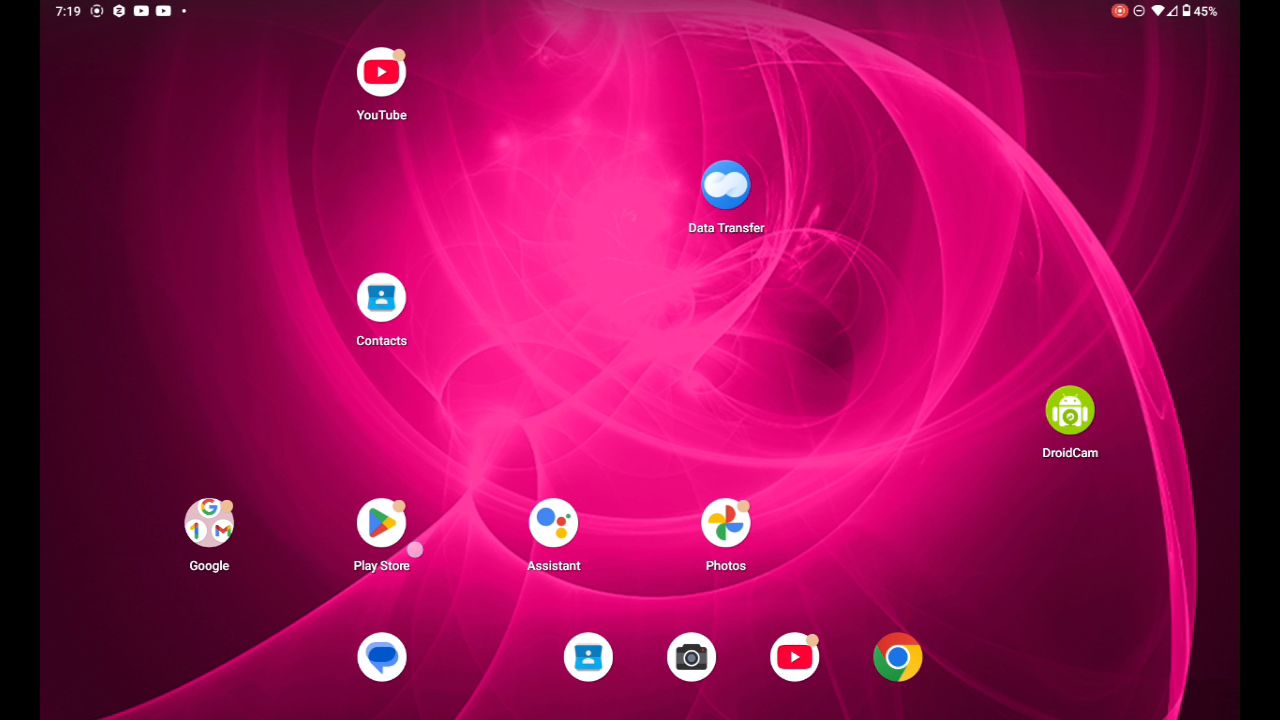The image size is (1280, 720).
Task: Open the labeled YouTube app on the home screen
Action: [x=381, y=73]
